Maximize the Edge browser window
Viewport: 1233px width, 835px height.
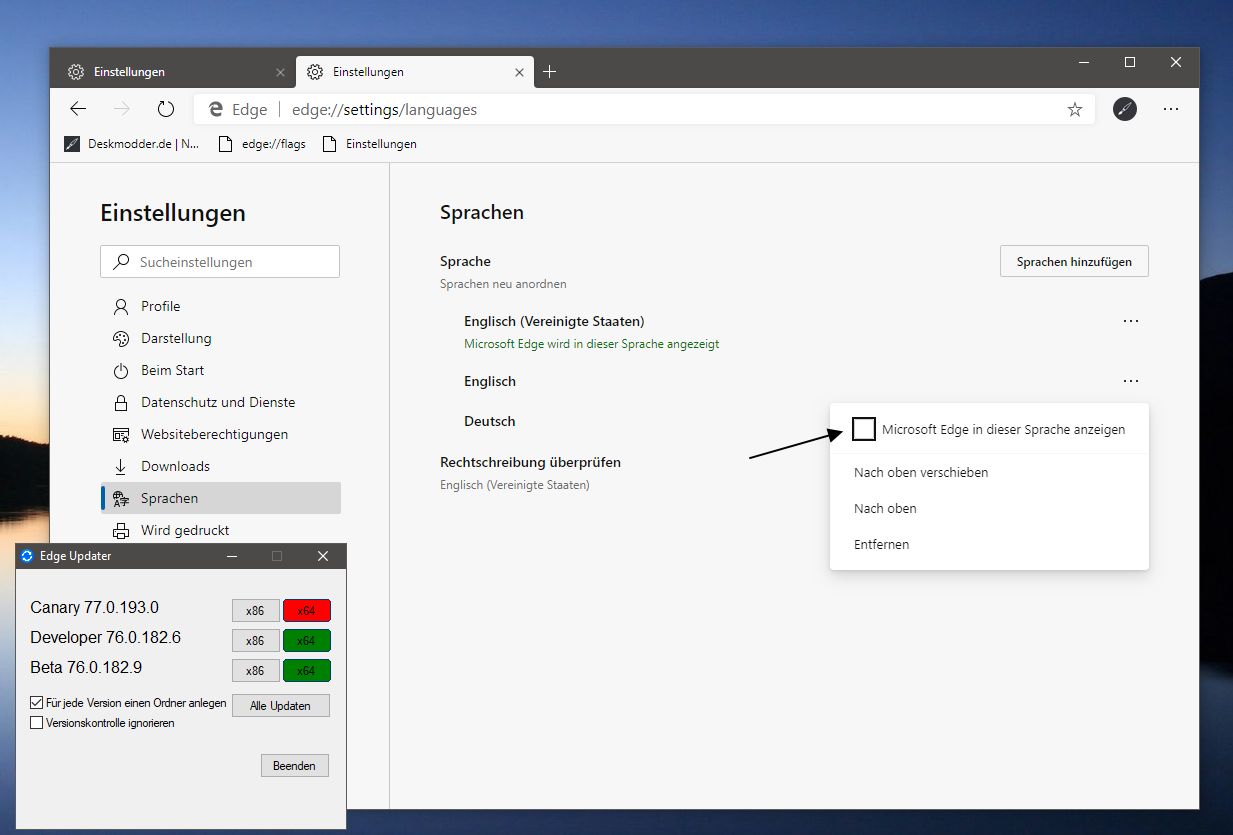pos(1130,62)
